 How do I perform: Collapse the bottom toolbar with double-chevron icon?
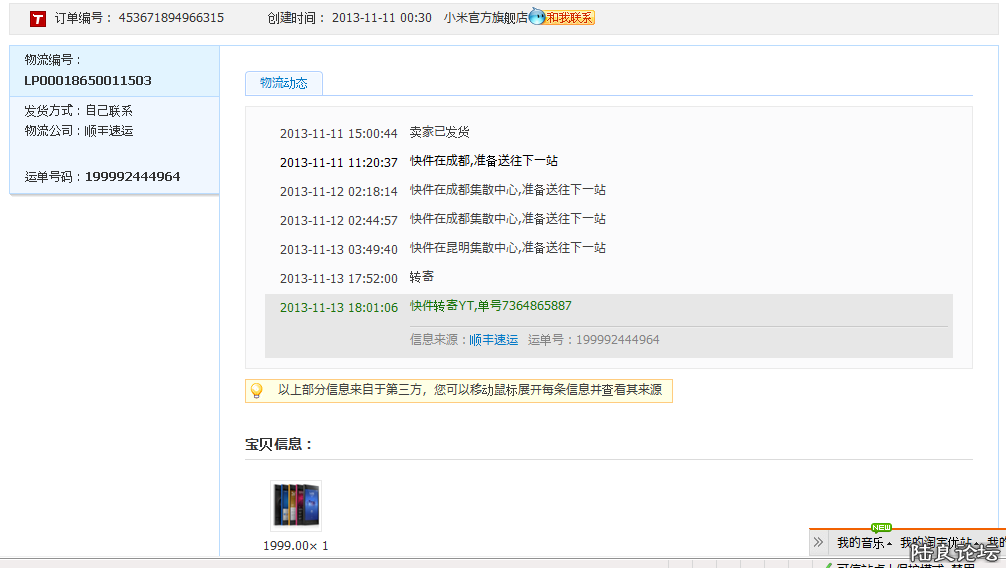(818, 542)
